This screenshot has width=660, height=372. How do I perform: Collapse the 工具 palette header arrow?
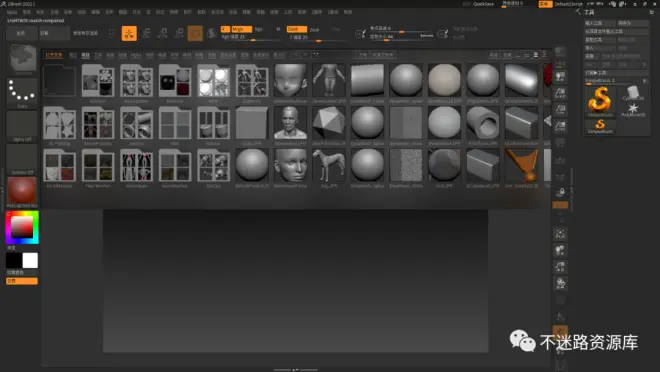click(x=579, y=12)
